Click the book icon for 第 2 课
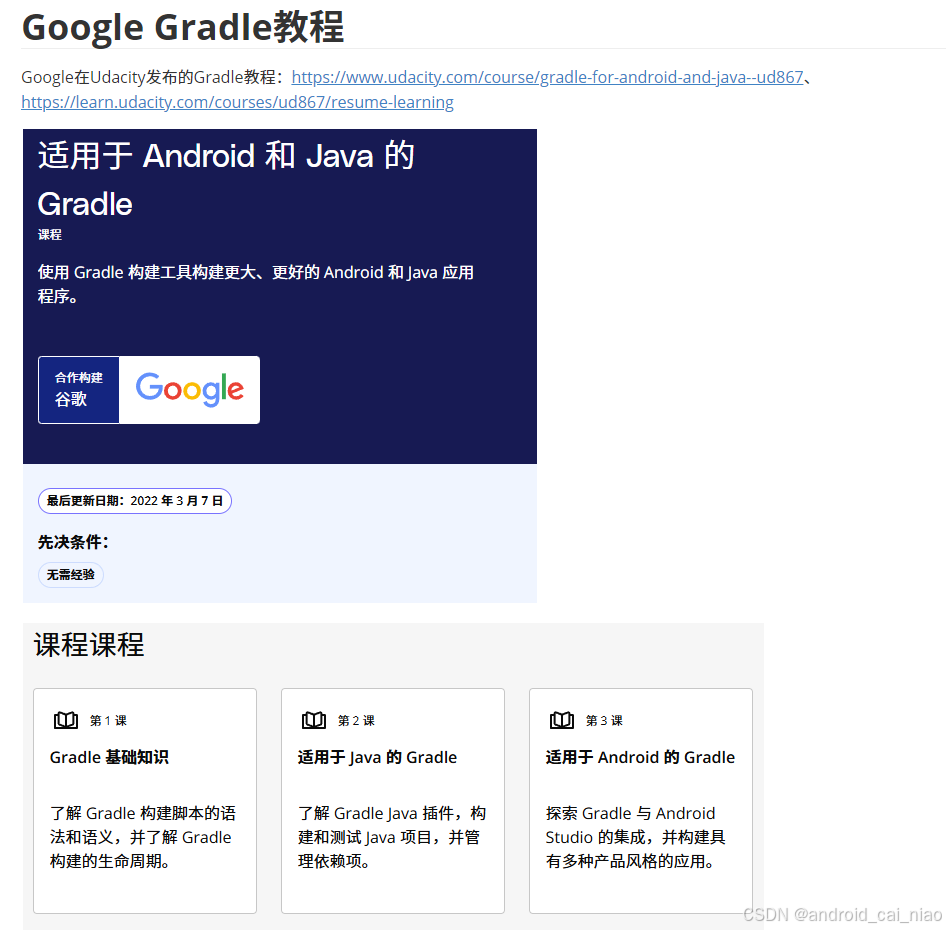This screenshot has height=930, width=946. point(314,720)
